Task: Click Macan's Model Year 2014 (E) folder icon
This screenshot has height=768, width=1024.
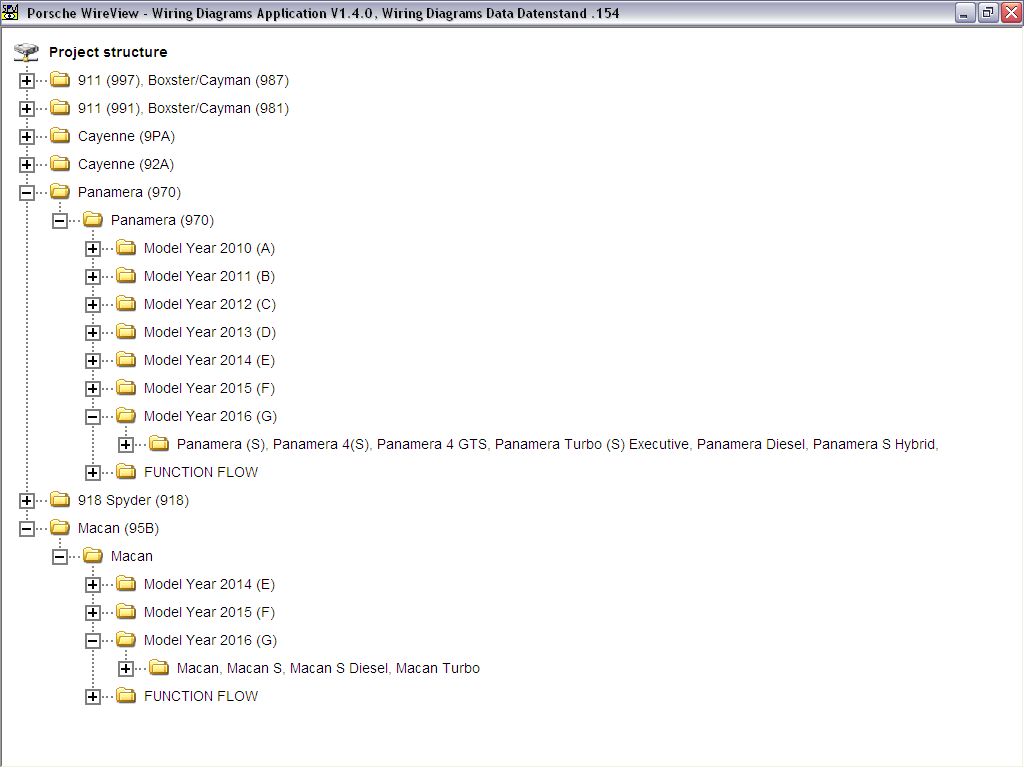Action: tap(126, 584)
